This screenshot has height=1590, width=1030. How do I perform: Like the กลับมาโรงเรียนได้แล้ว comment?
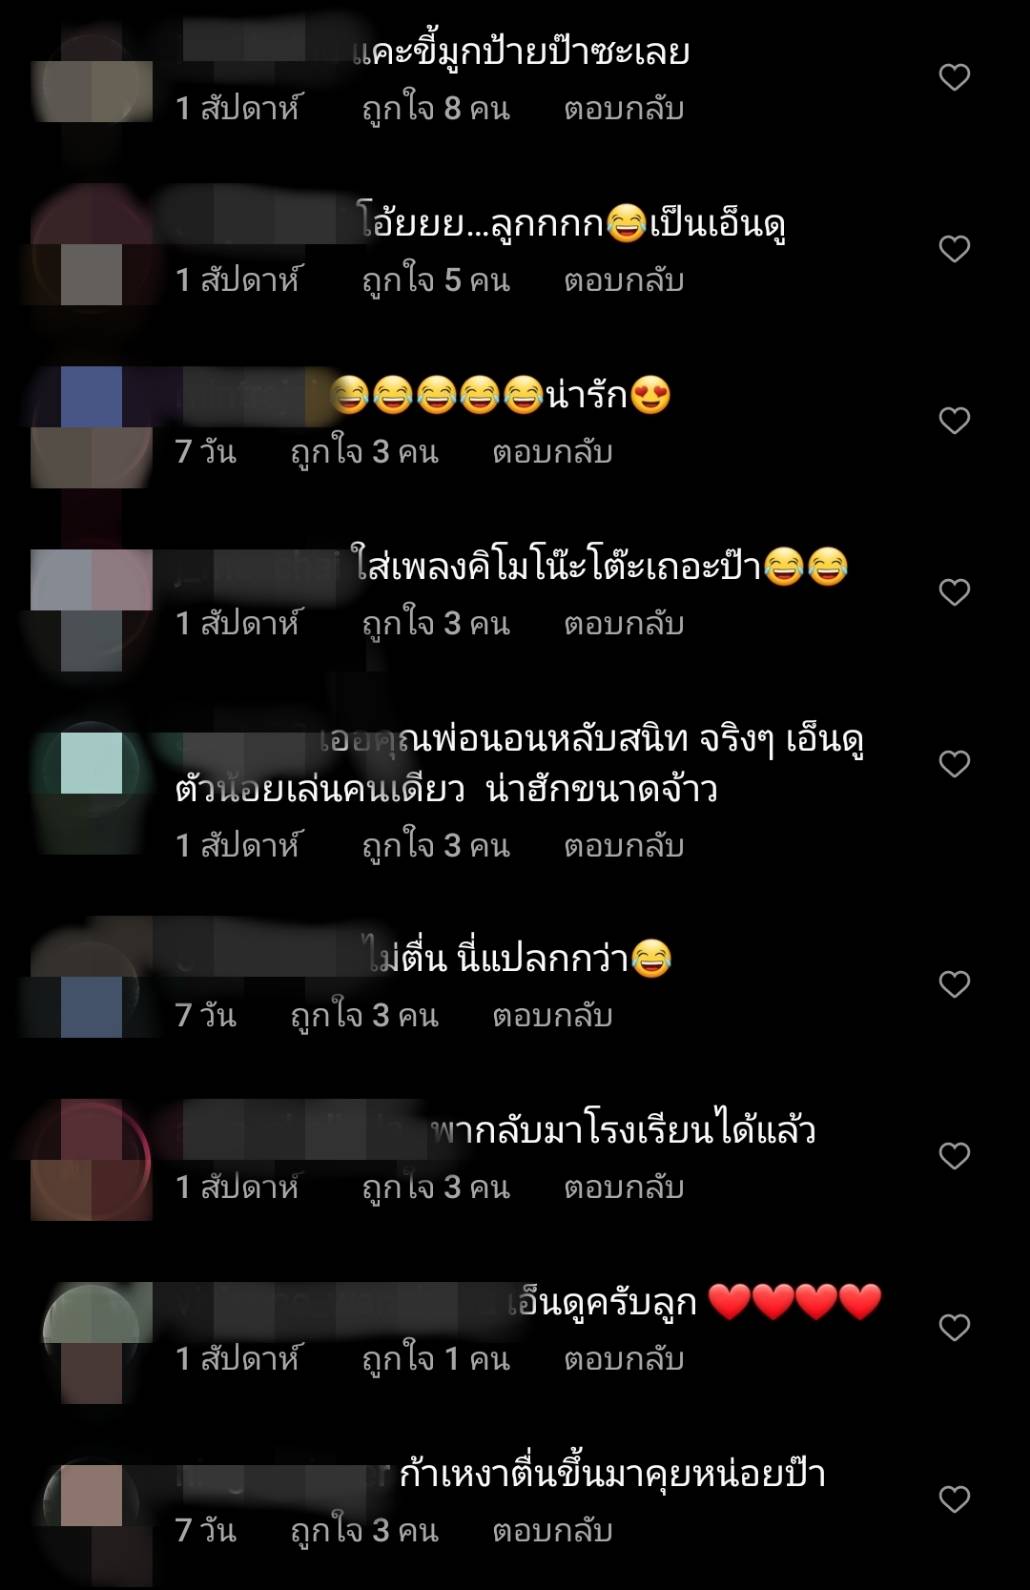point(954,1156)
